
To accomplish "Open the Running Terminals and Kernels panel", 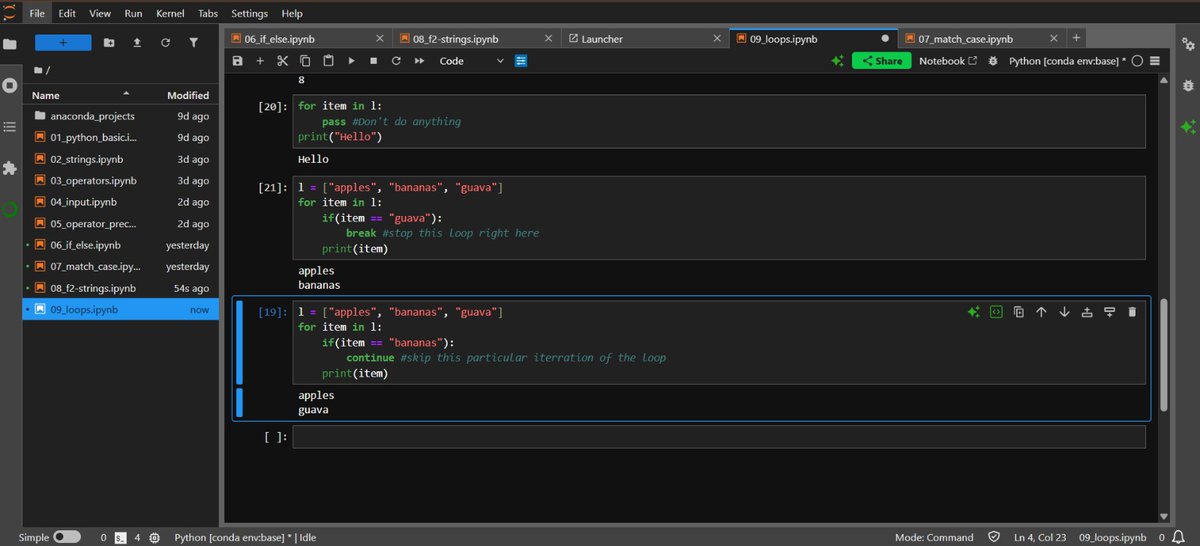I will click(10, 85).
